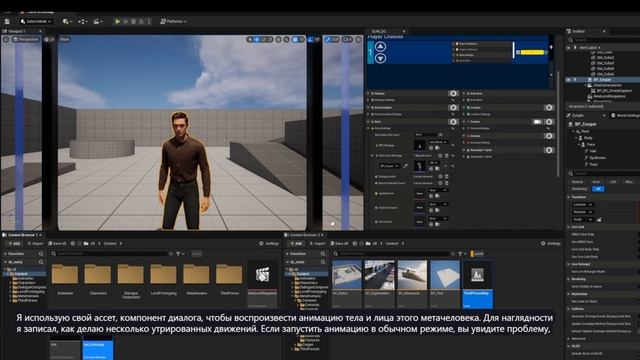This screenshot has width=640, height=360.
Task: Open the Metahumans folder in Content Browser 1
Action: pos(196,279)
